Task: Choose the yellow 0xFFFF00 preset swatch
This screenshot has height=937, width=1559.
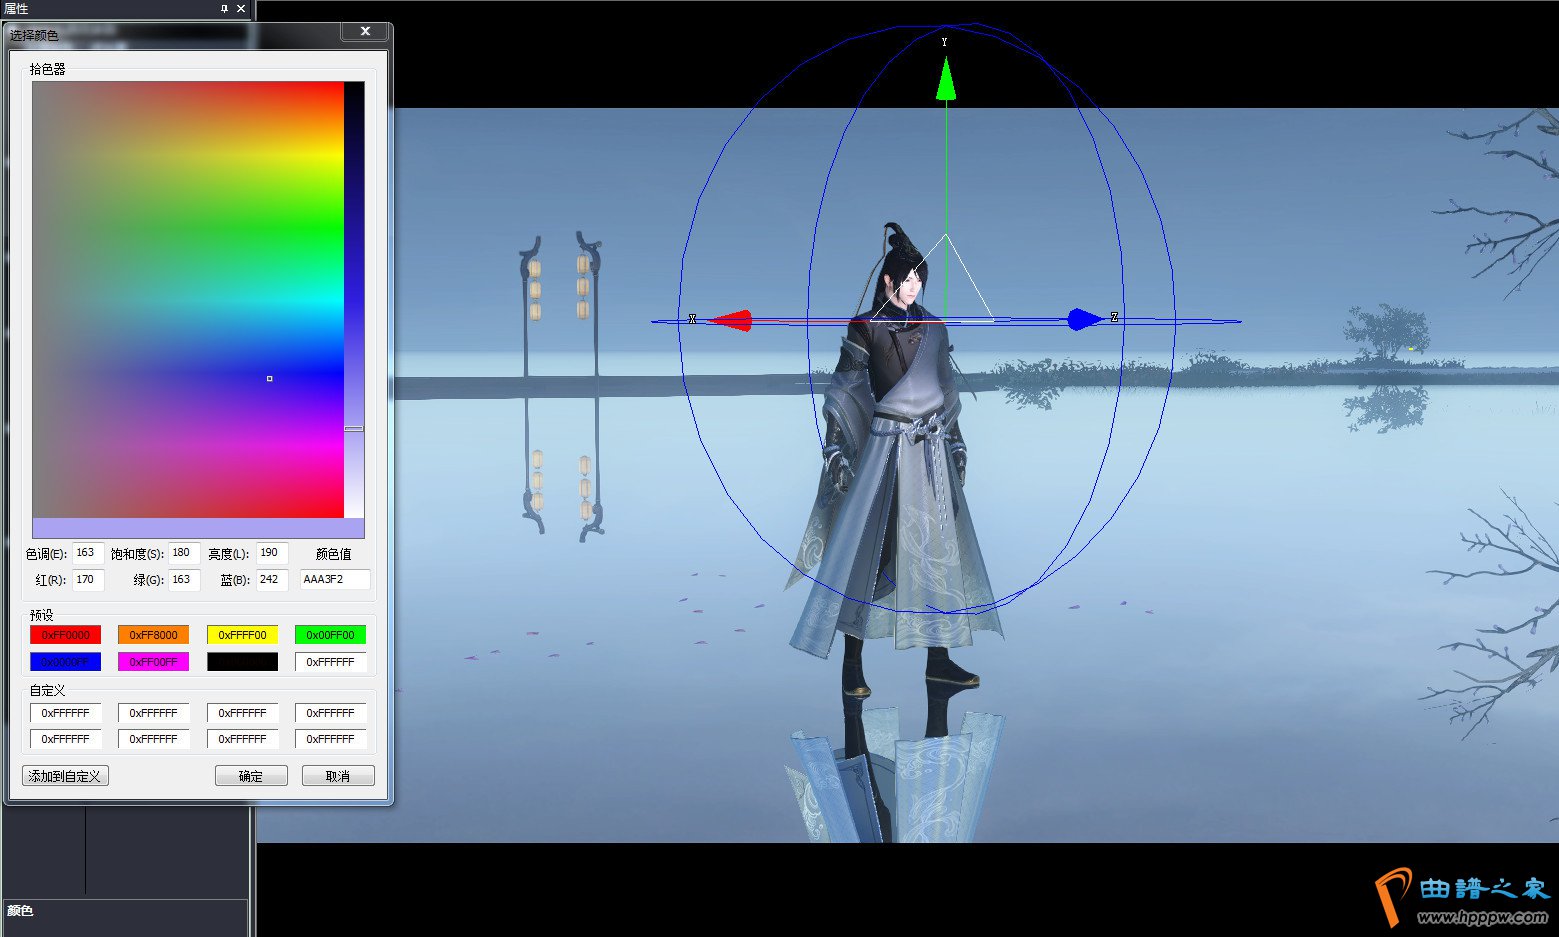Action: [242, 635]
